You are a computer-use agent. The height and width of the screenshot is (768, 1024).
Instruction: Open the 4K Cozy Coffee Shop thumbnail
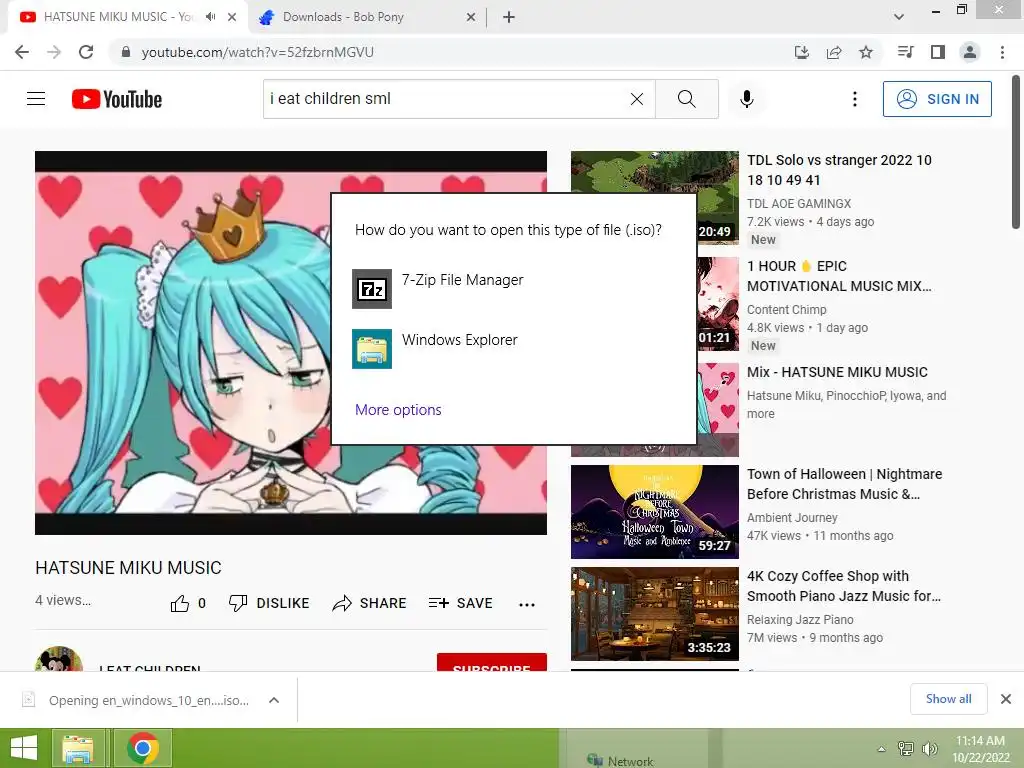pyautogui.click(x=654, y=614)
